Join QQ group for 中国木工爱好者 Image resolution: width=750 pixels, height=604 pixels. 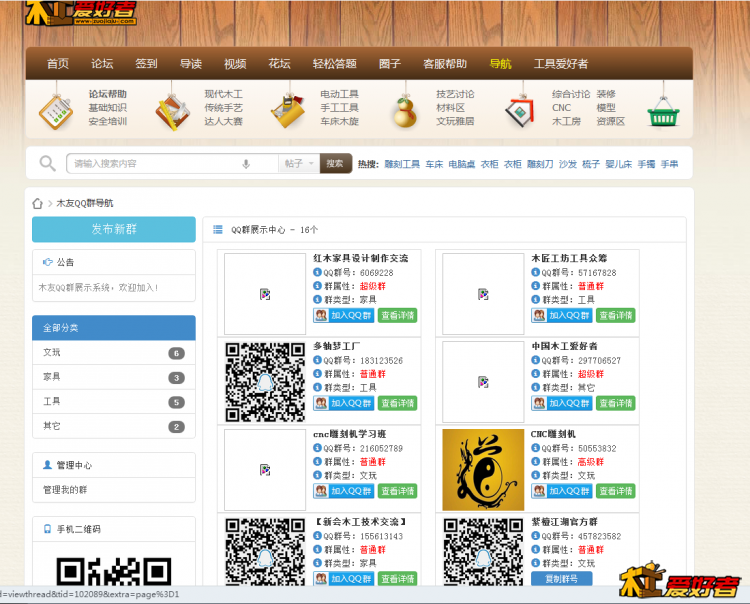[x=562, y=403]
